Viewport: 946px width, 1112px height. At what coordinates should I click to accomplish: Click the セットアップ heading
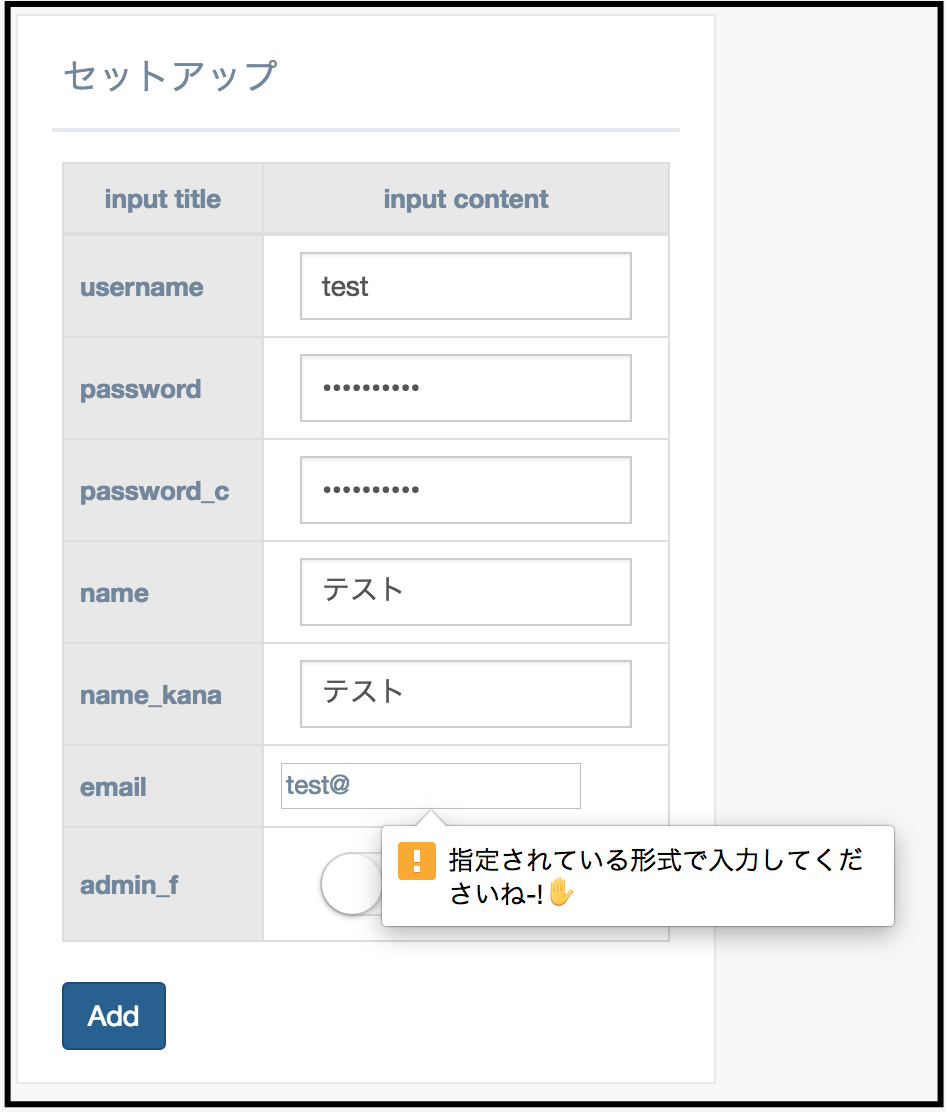170,74
